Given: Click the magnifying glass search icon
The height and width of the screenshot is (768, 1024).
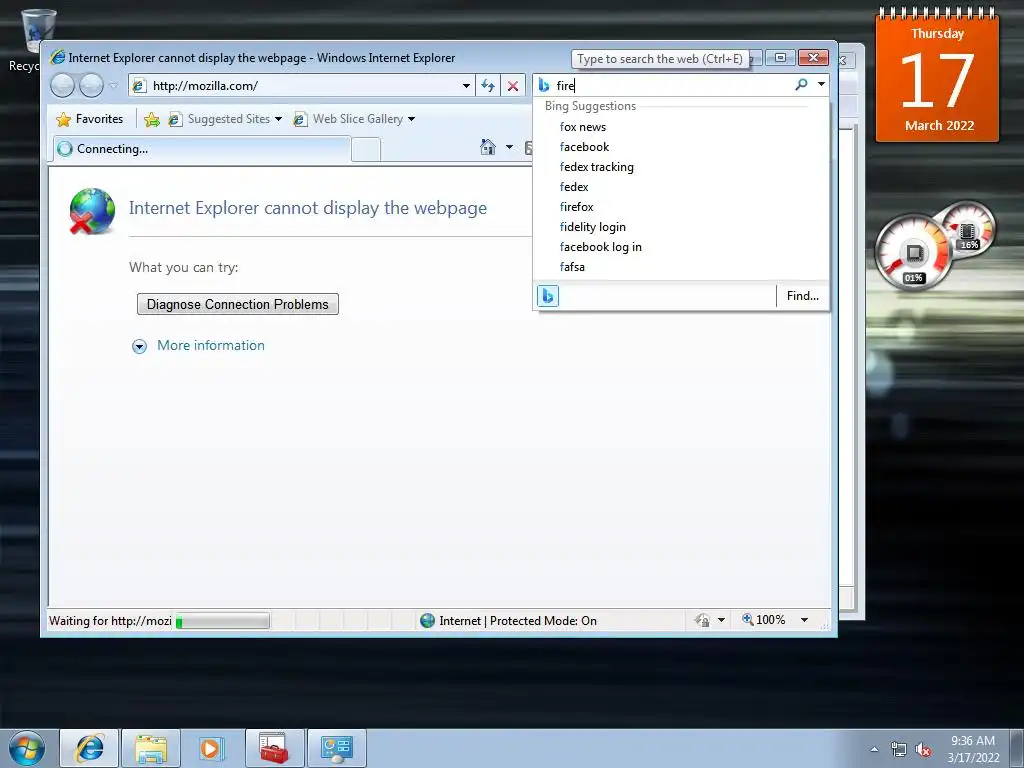Looking at the screenshot, I should tap(801, 85).
